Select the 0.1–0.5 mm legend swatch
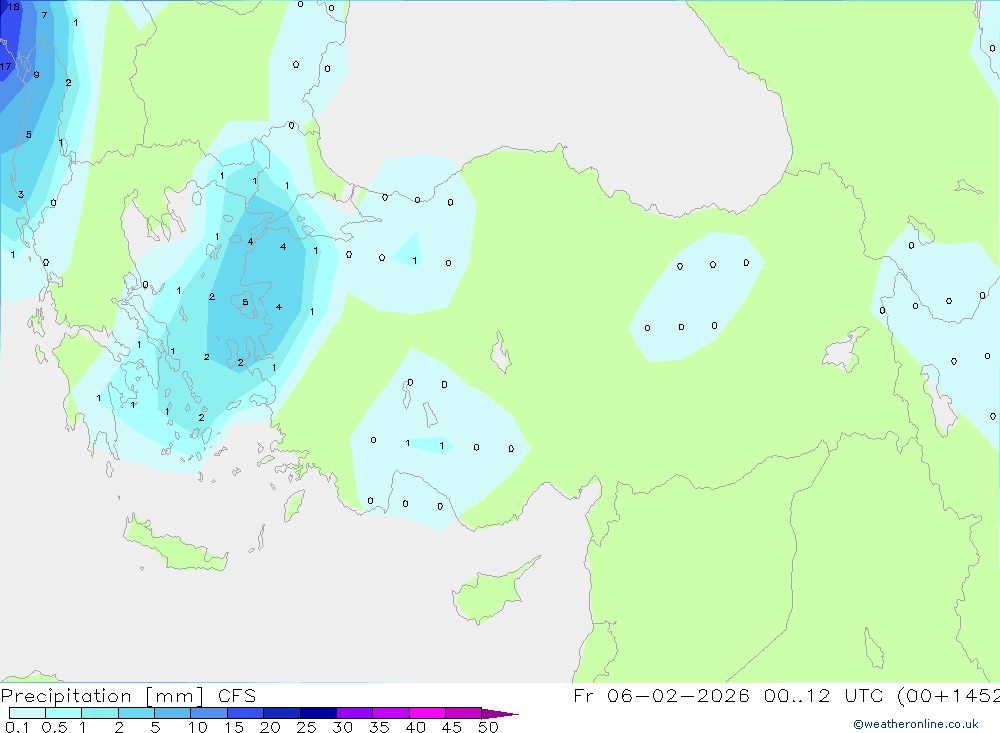 click(27, 713)
